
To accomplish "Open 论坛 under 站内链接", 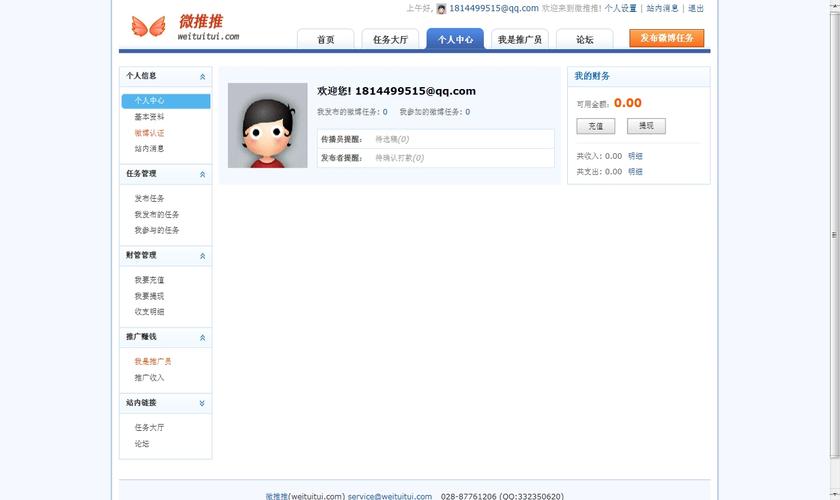I will pos(142,443).
